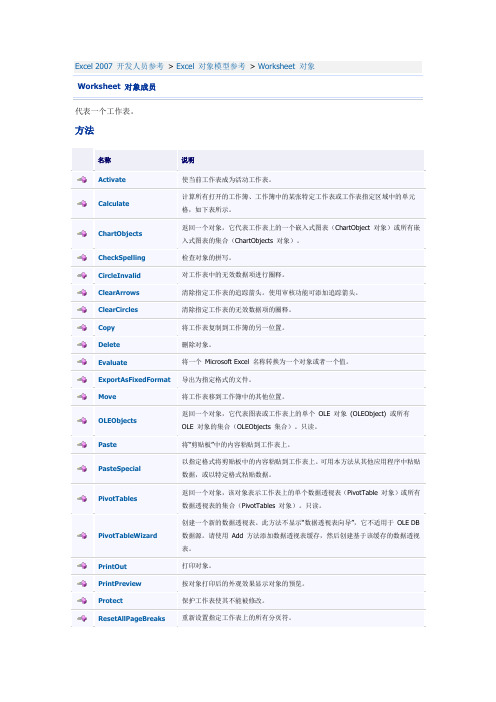Screen dimensions: 496x702
Task: Click the method icon beside Protect
Action: (82, 600)
